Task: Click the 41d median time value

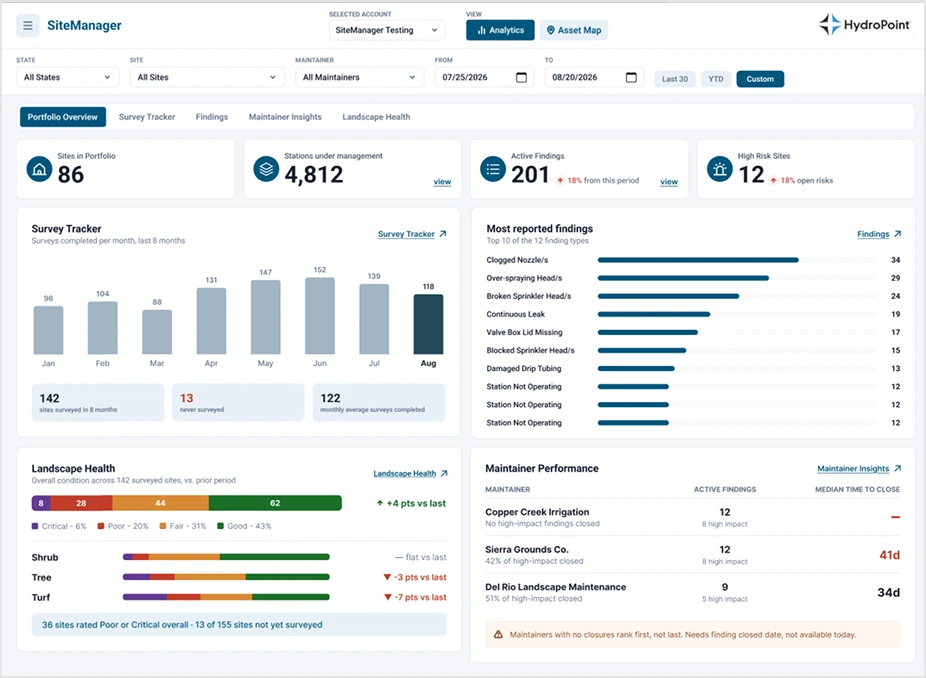Action: (x=889, y=555)
